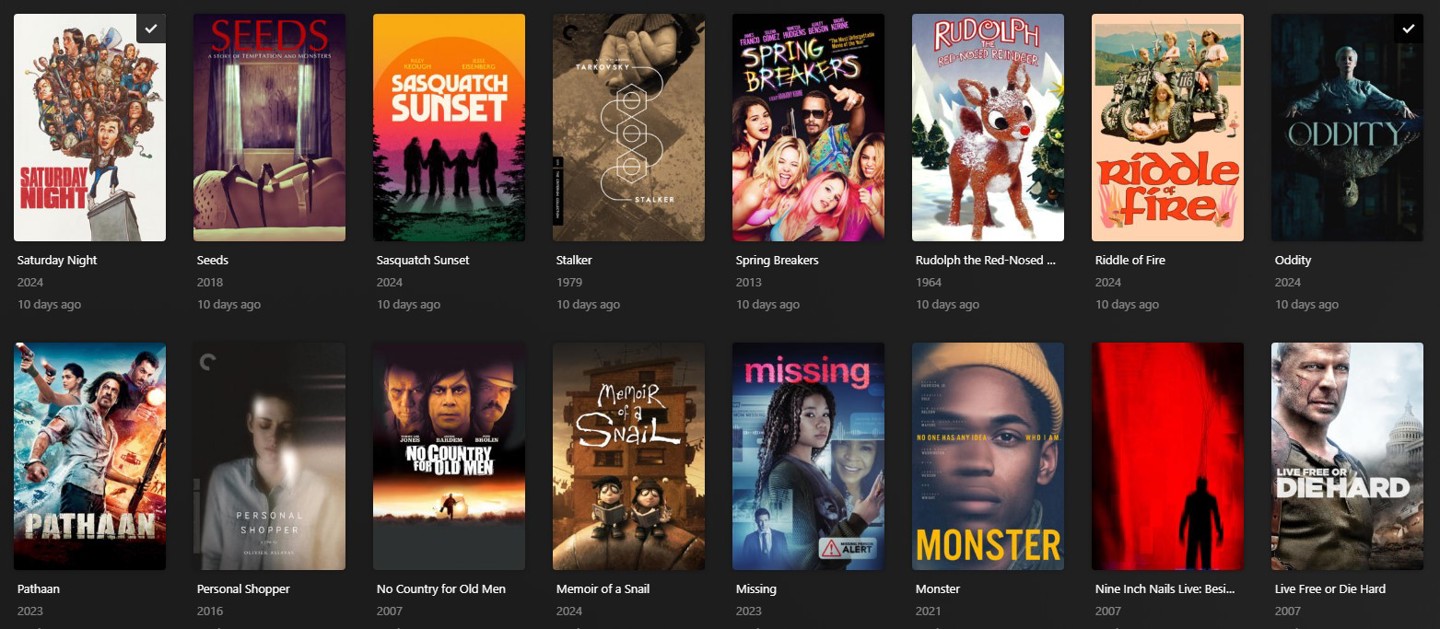
Task: Select the Riddle of Fire poster
Action: pyautogui.click(x=1168, y=127)
